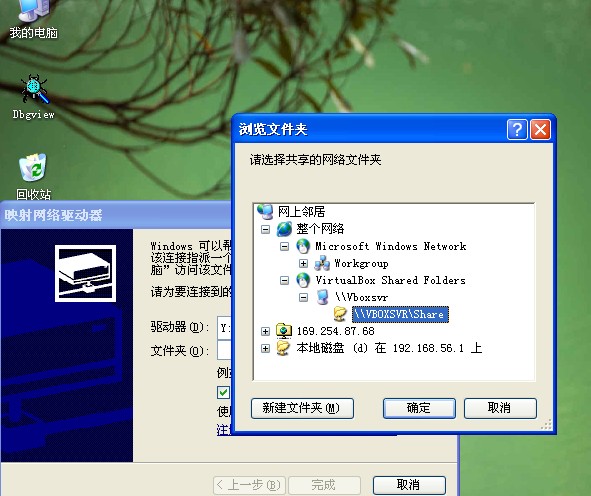The width and height of the screenshot is (591, 496).
Task: Collapse VirtualBox Shared Folders node
Action: point(285,280)
